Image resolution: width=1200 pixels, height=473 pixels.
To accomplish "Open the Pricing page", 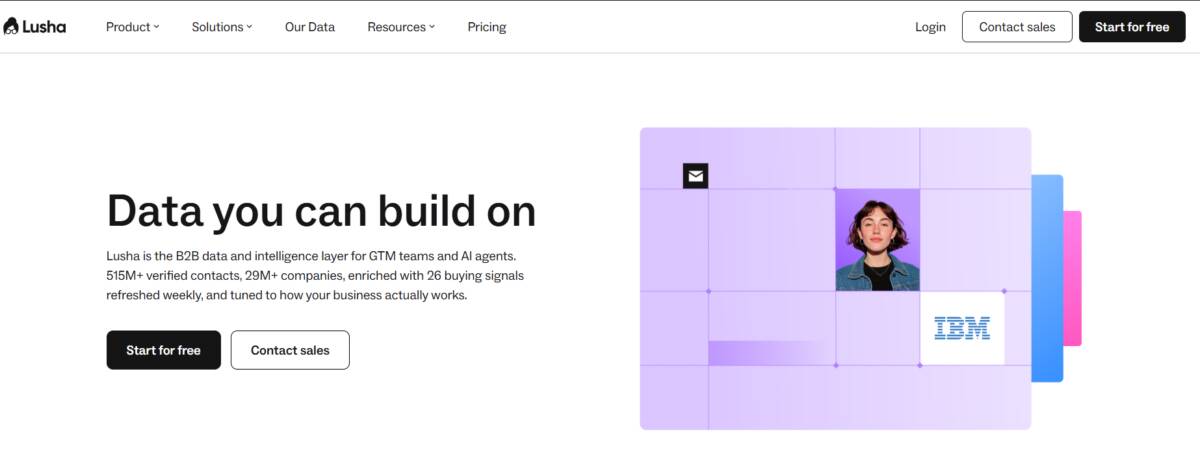I will (487, 27).
